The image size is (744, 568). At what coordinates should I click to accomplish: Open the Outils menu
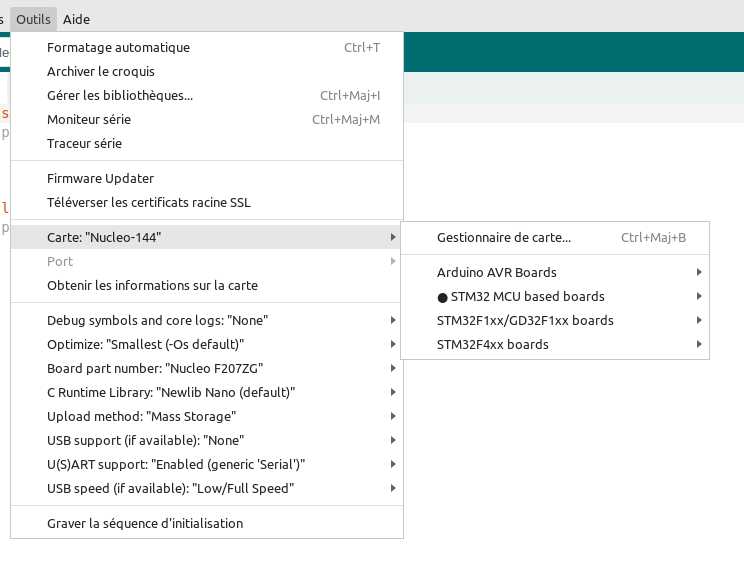(x=34, y=19)
